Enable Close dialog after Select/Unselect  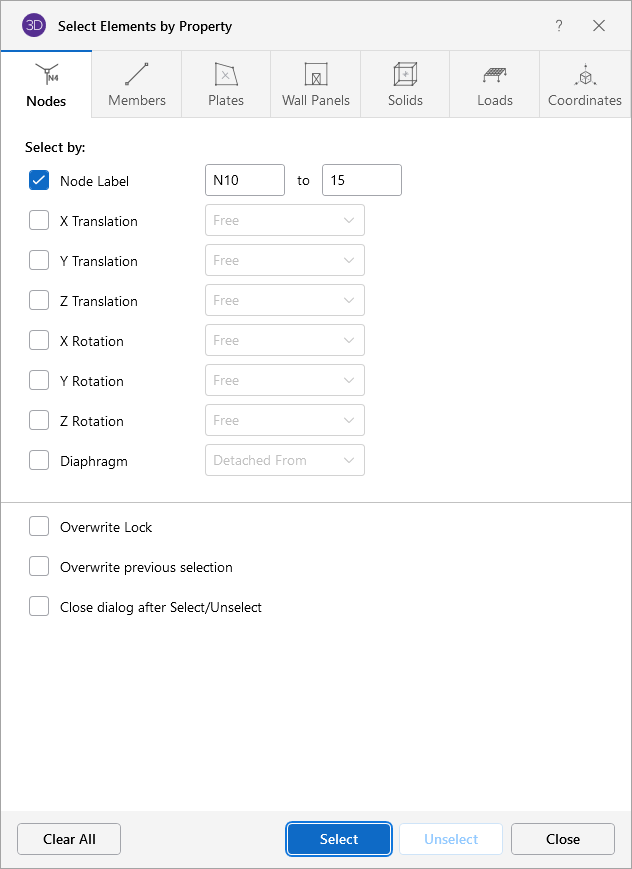pyautogui.click(x=39, y=607)
